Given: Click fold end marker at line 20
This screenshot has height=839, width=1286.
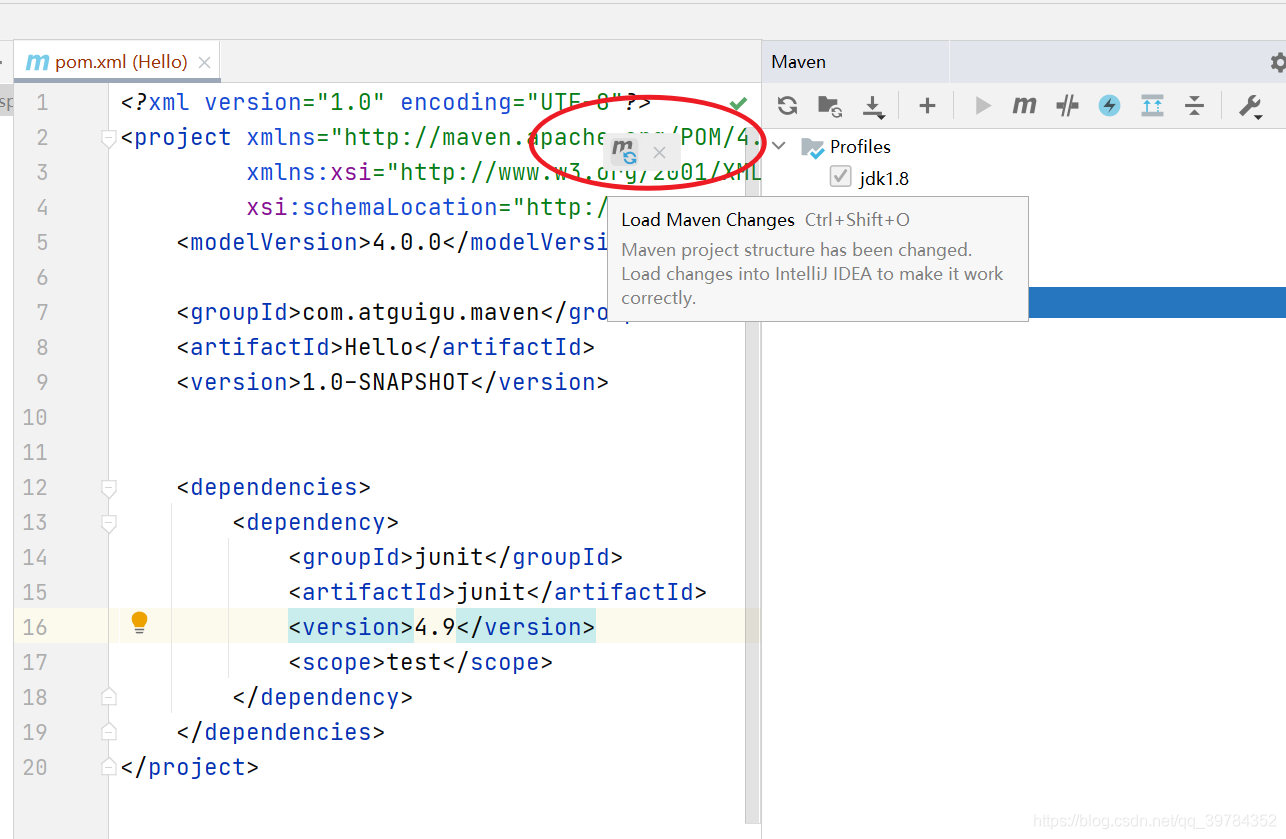Looking at the screenshot, I should (109, 766).
